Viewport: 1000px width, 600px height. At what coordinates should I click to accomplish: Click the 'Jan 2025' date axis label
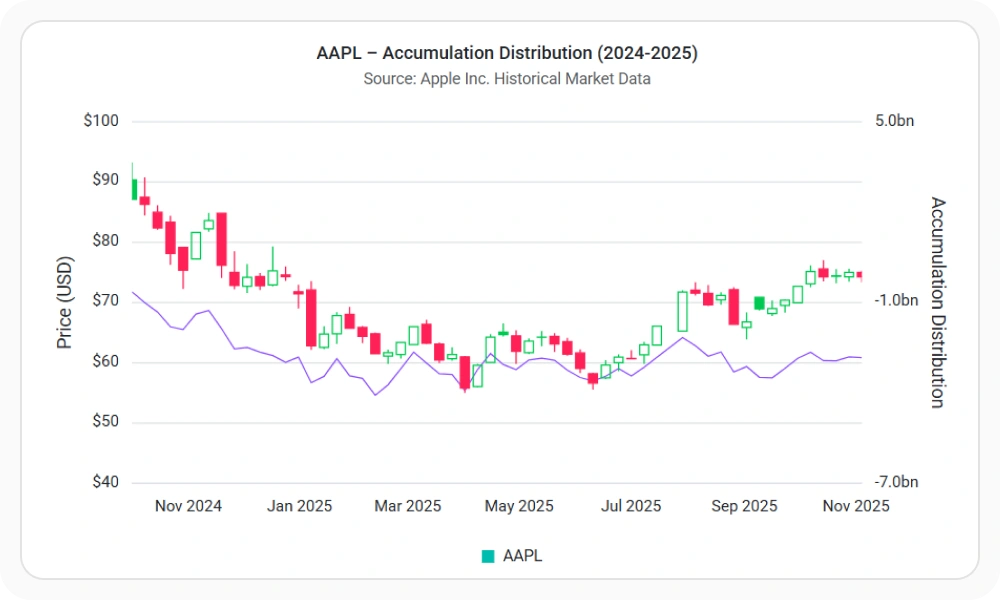(299, 506)
